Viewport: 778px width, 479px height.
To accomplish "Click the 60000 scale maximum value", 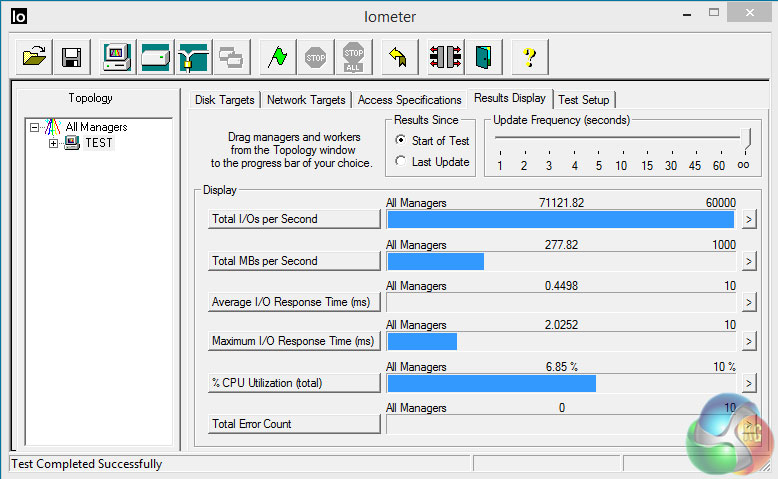I will point(721,203).
